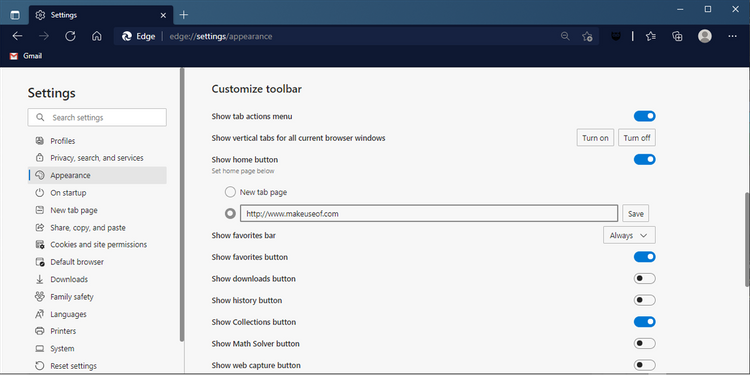The width and height of the screenshot is (750, 375).
Task: Select New tab page radio option
Action: pos(230,192)
